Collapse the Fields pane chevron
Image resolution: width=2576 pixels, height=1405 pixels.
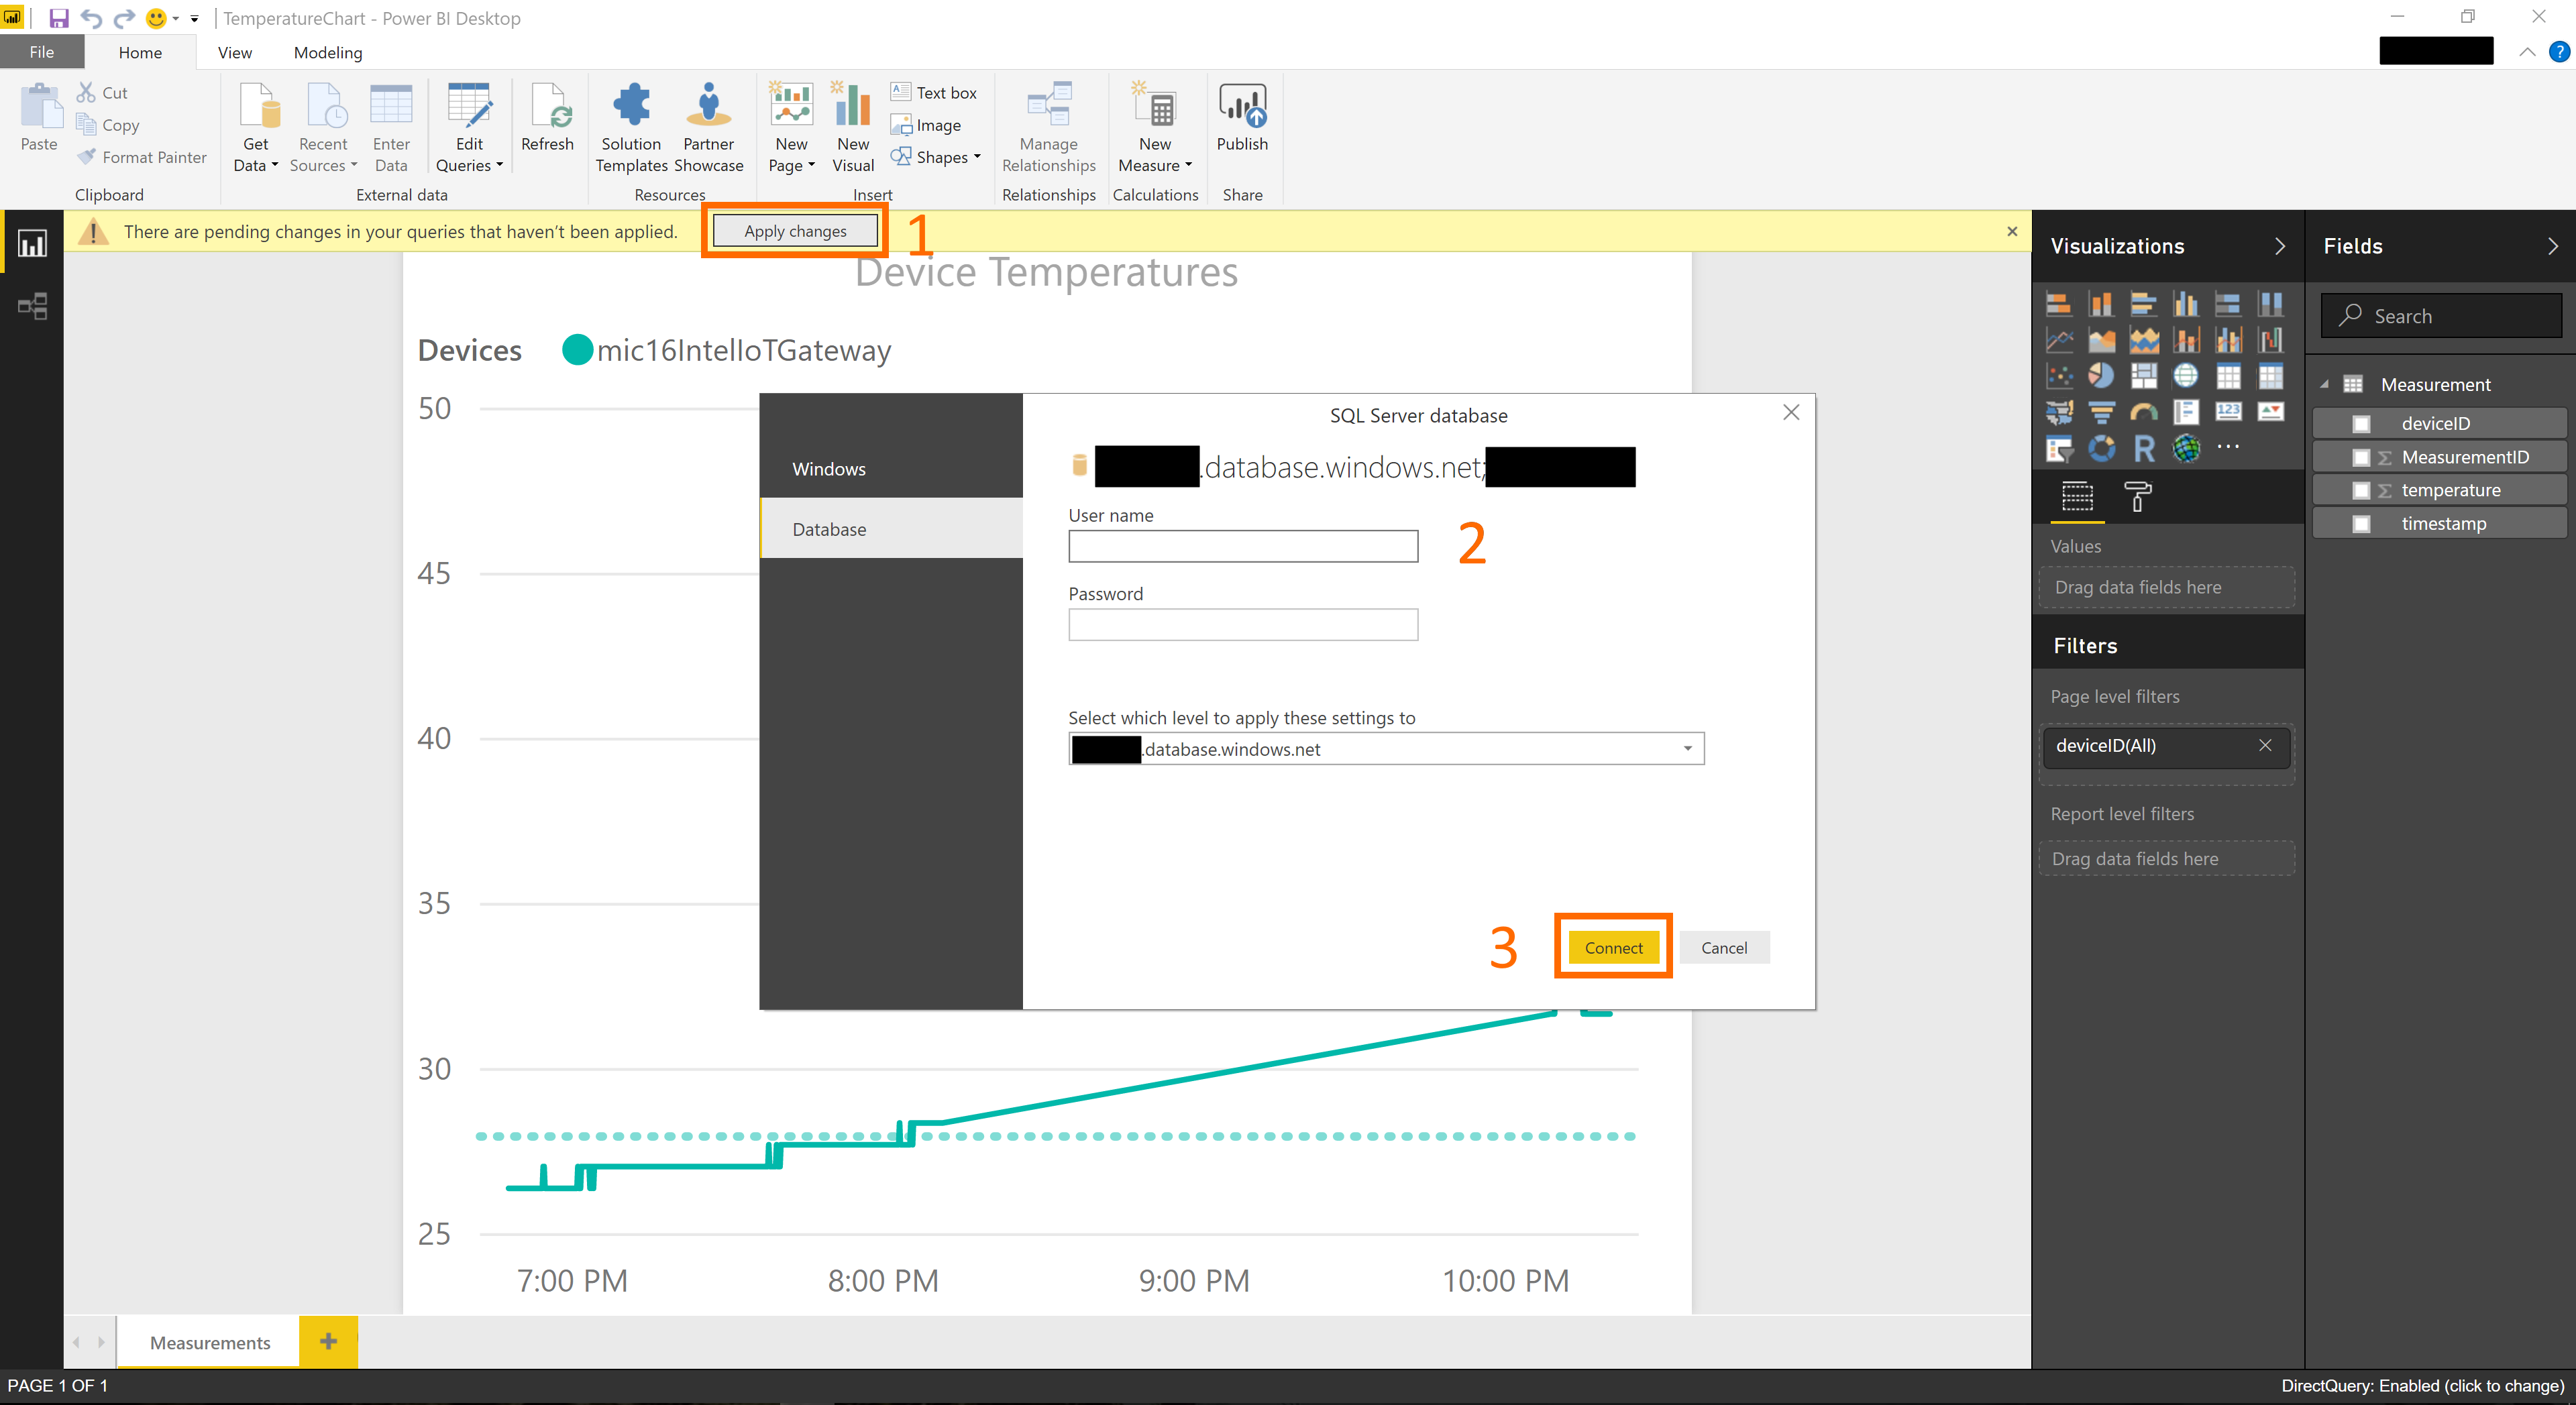[x=2552, y=246]
